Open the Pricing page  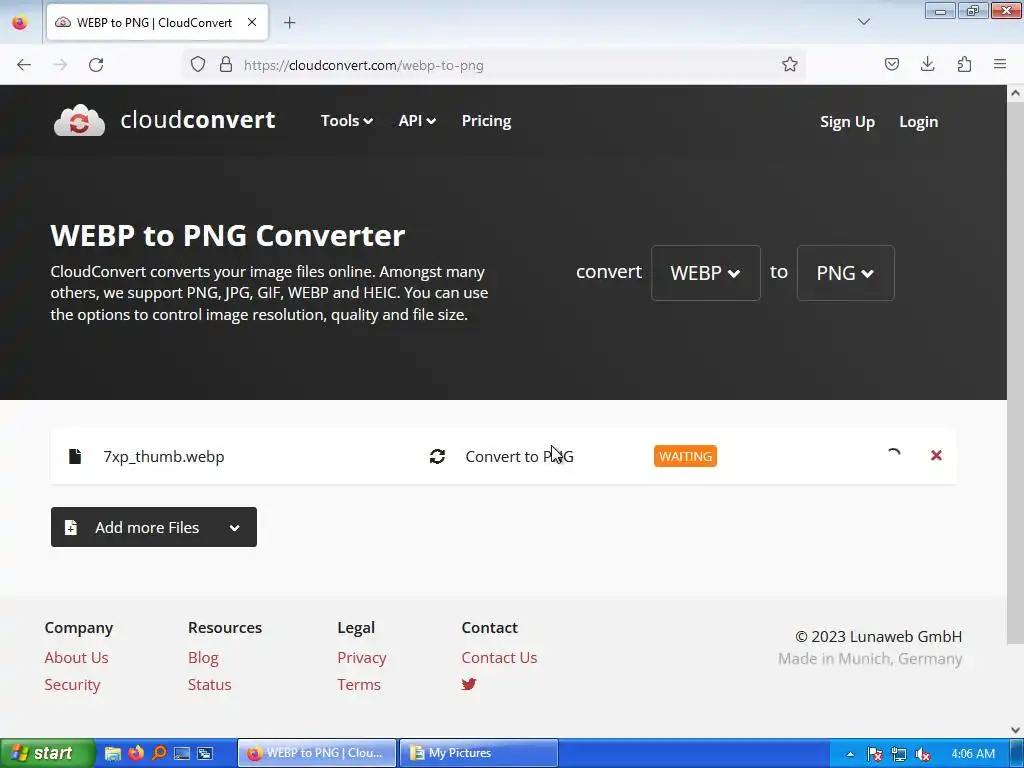[x=487, y=121]
